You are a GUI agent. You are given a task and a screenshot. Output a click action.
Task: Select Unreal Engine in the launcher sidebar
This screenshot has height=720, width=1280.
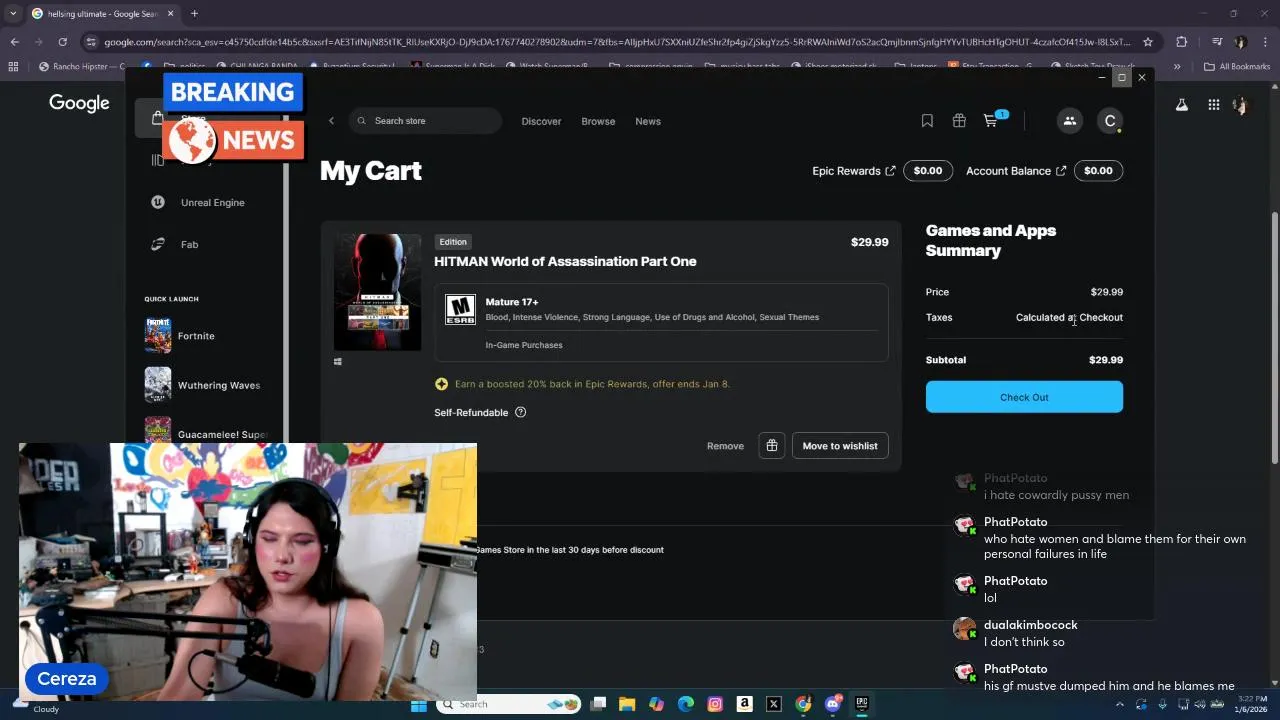pyautogui.click(x=213, y=202)
